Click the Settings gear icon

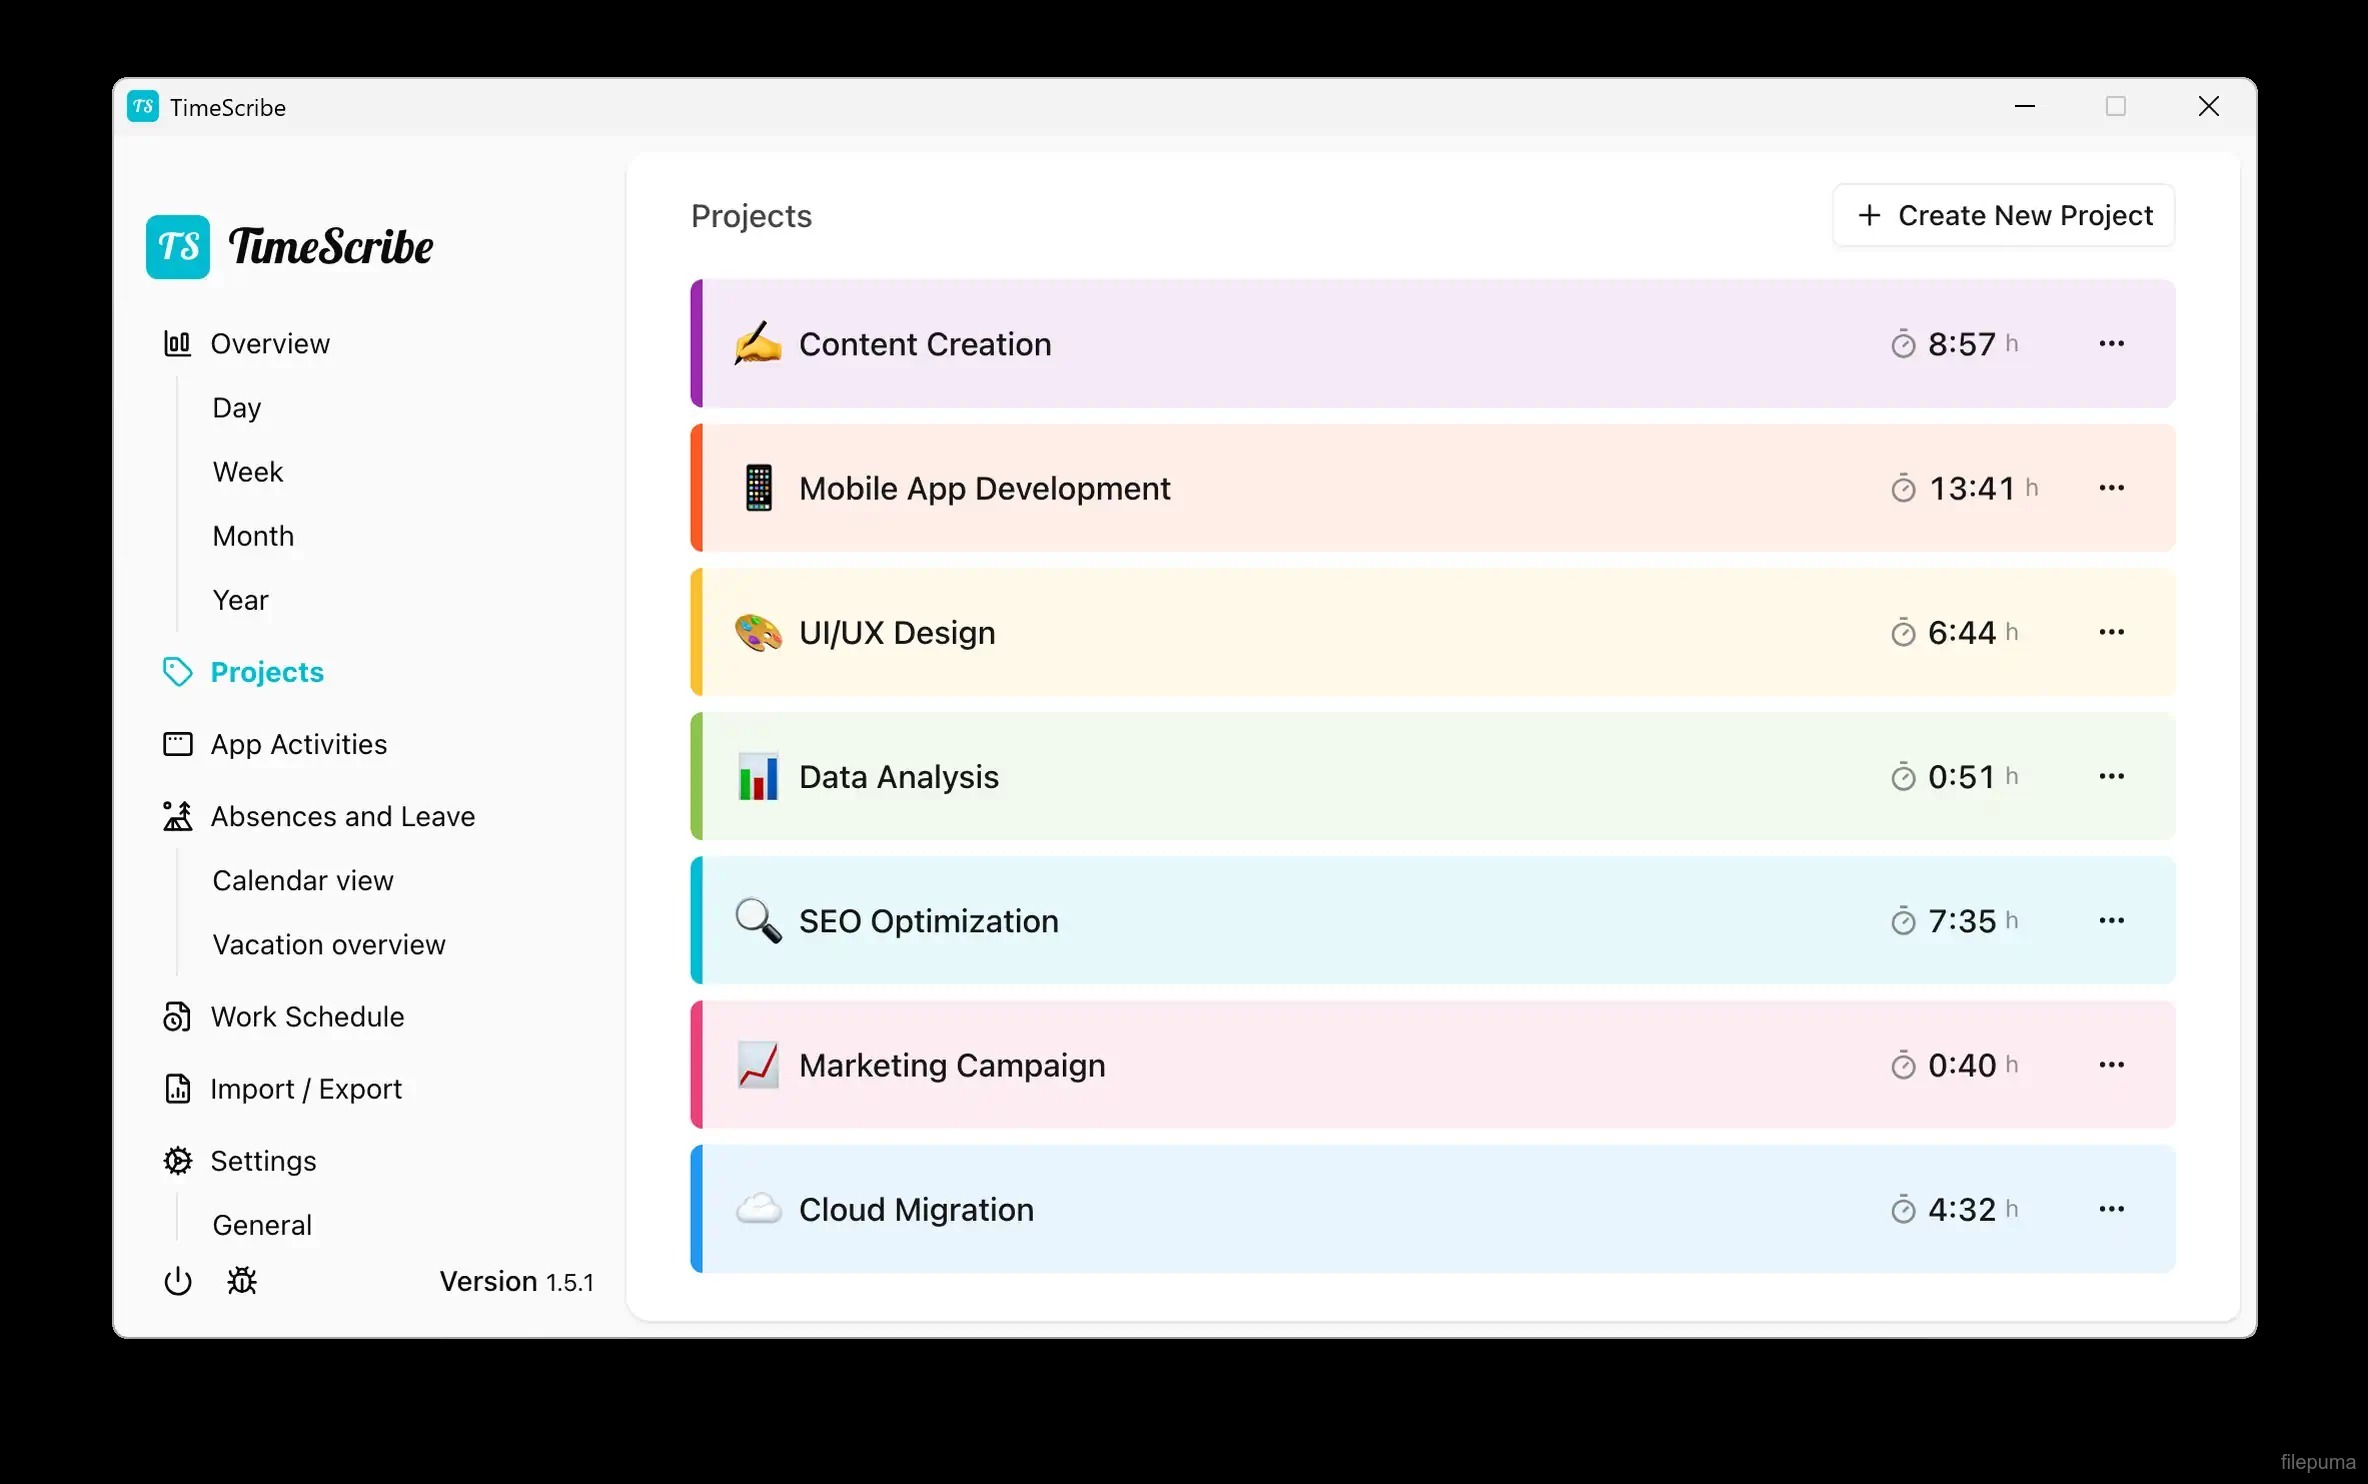[177, 1161]
